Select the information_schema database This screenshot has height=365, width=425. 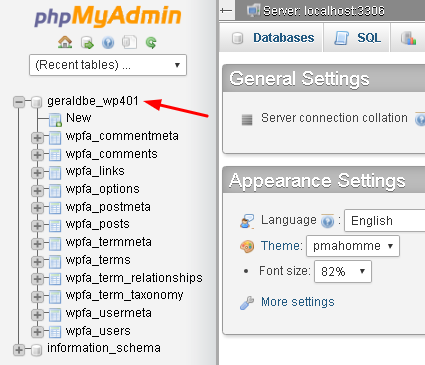coord(104,348)
